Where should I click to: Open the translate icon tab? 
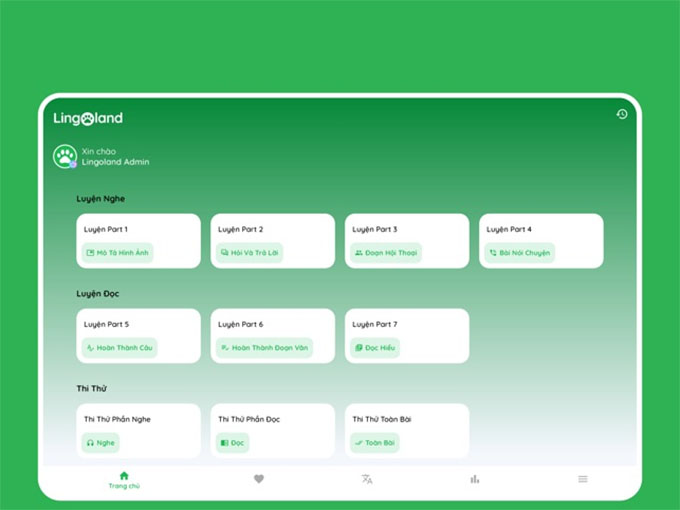click(x=367, y=479)
